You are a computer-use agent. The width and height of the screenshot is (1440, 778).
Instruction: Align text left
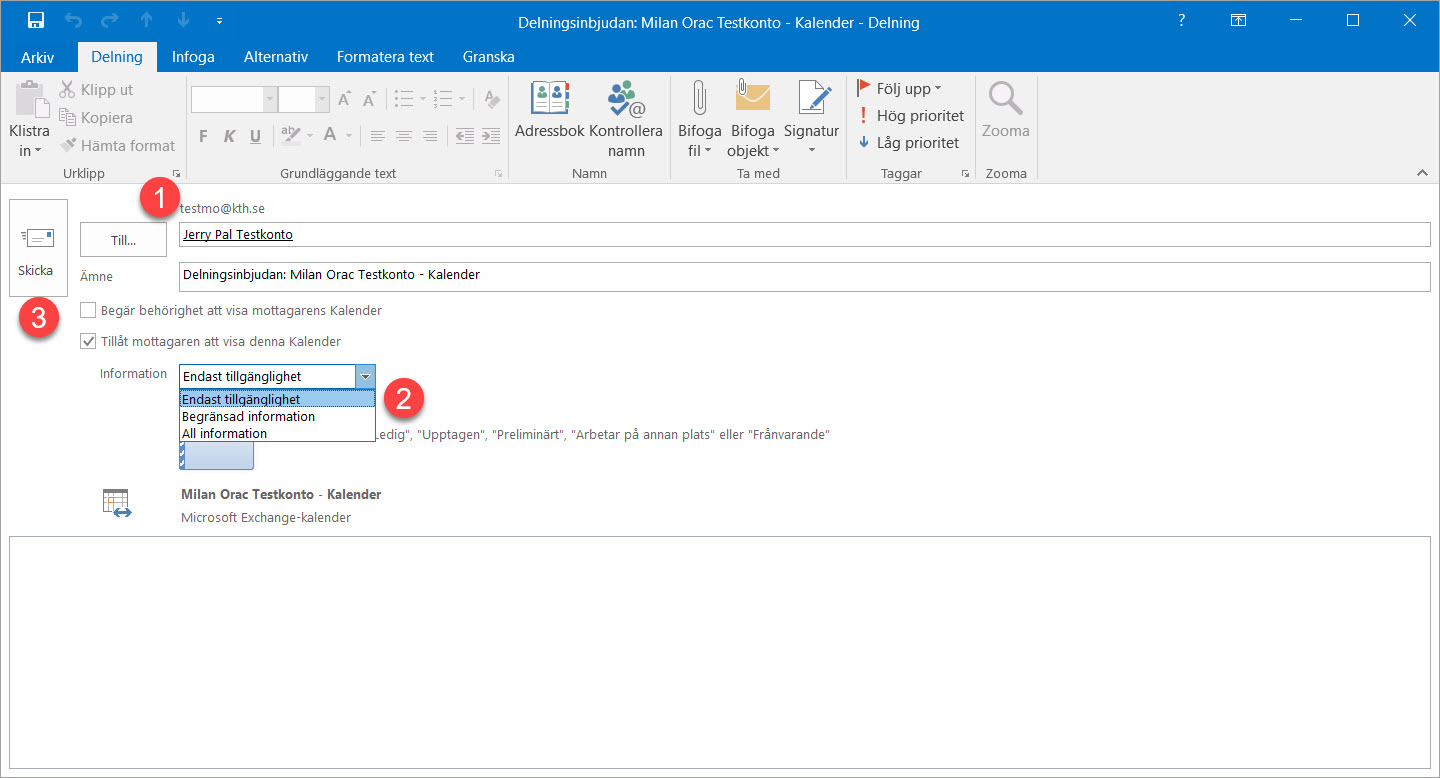(378, 136)
